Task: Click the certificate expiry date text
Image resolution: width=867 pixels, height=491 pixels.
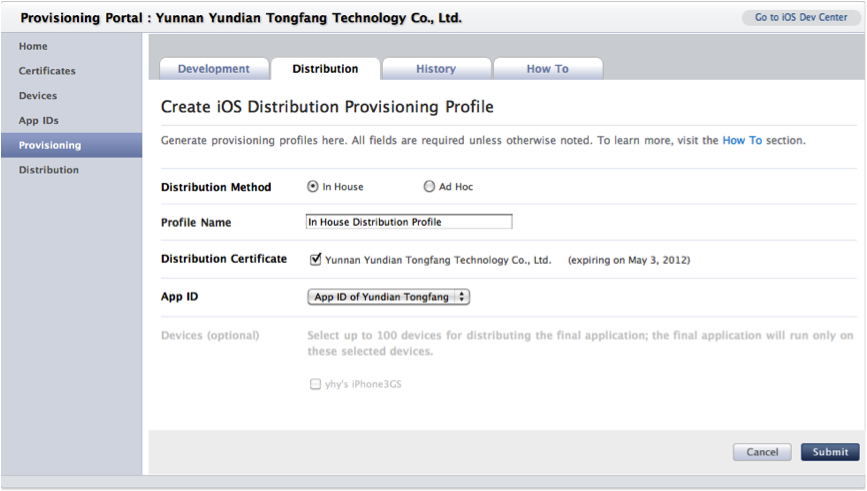Action: [x=629, y=260]
